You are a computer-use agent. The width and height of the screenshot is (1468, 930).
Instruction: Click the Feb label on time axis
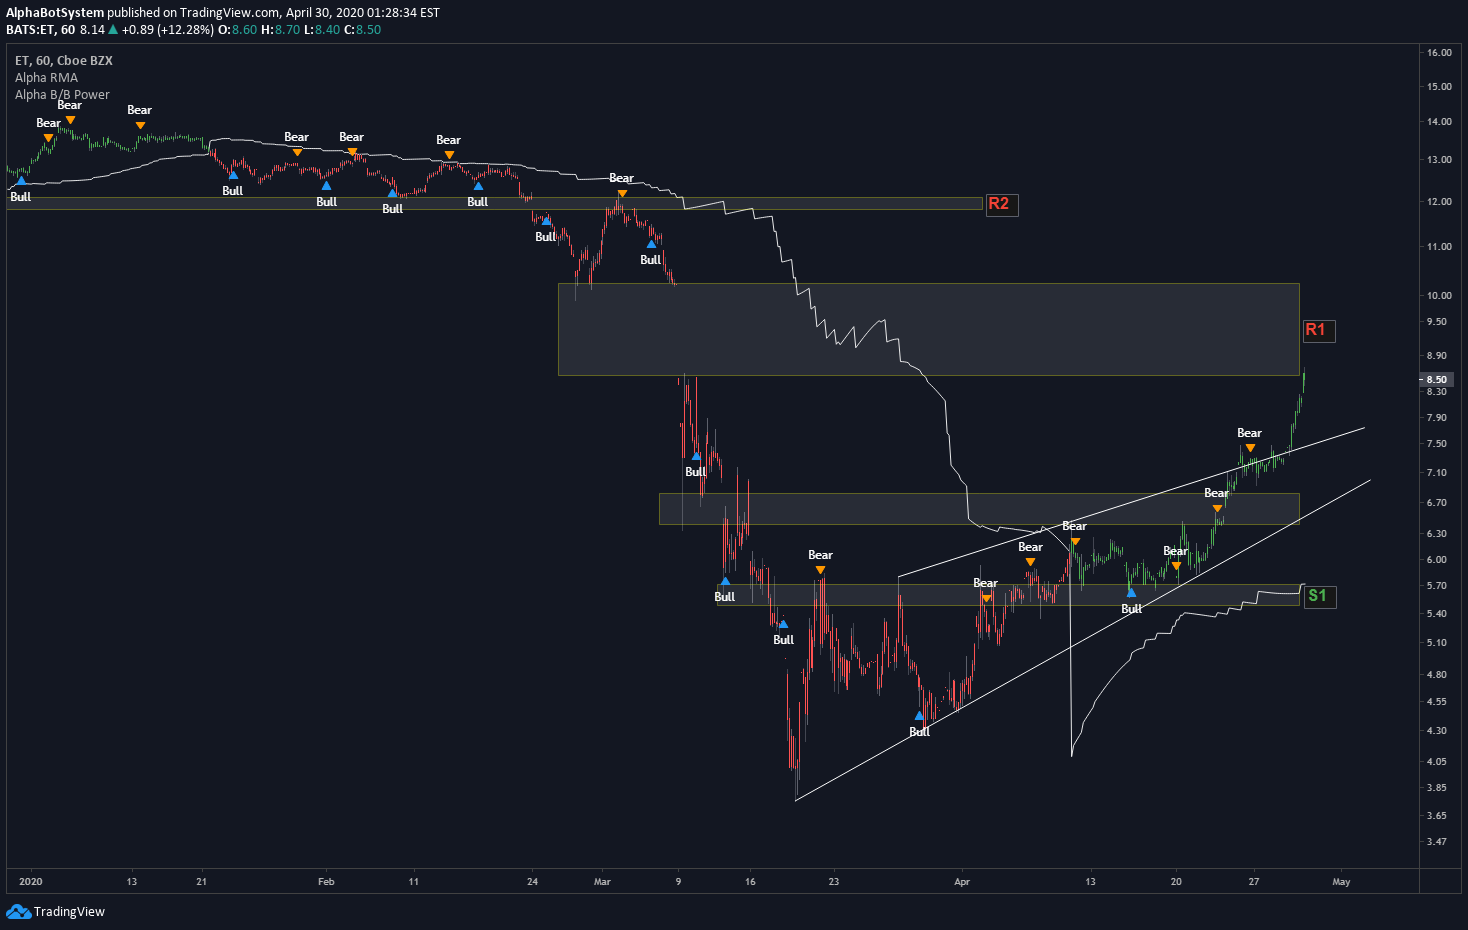[326, 882]
